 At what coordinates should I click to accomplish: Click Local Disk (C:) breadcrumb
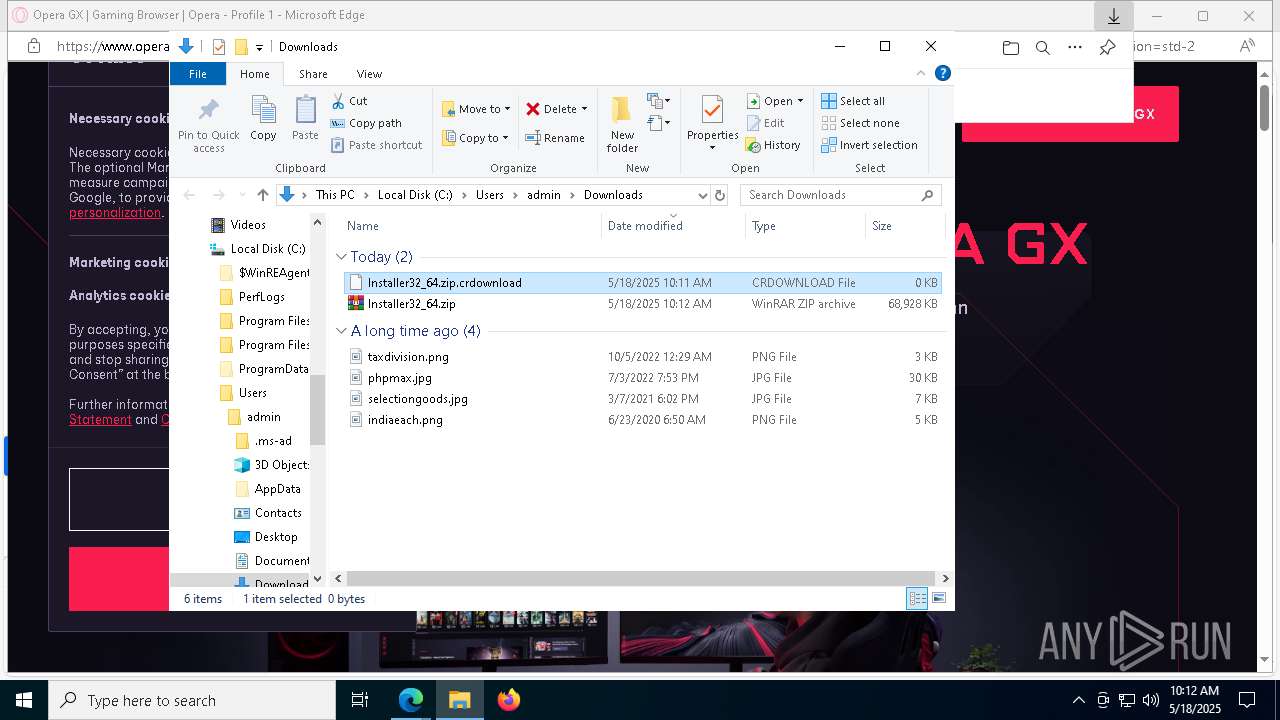[415, 195]
